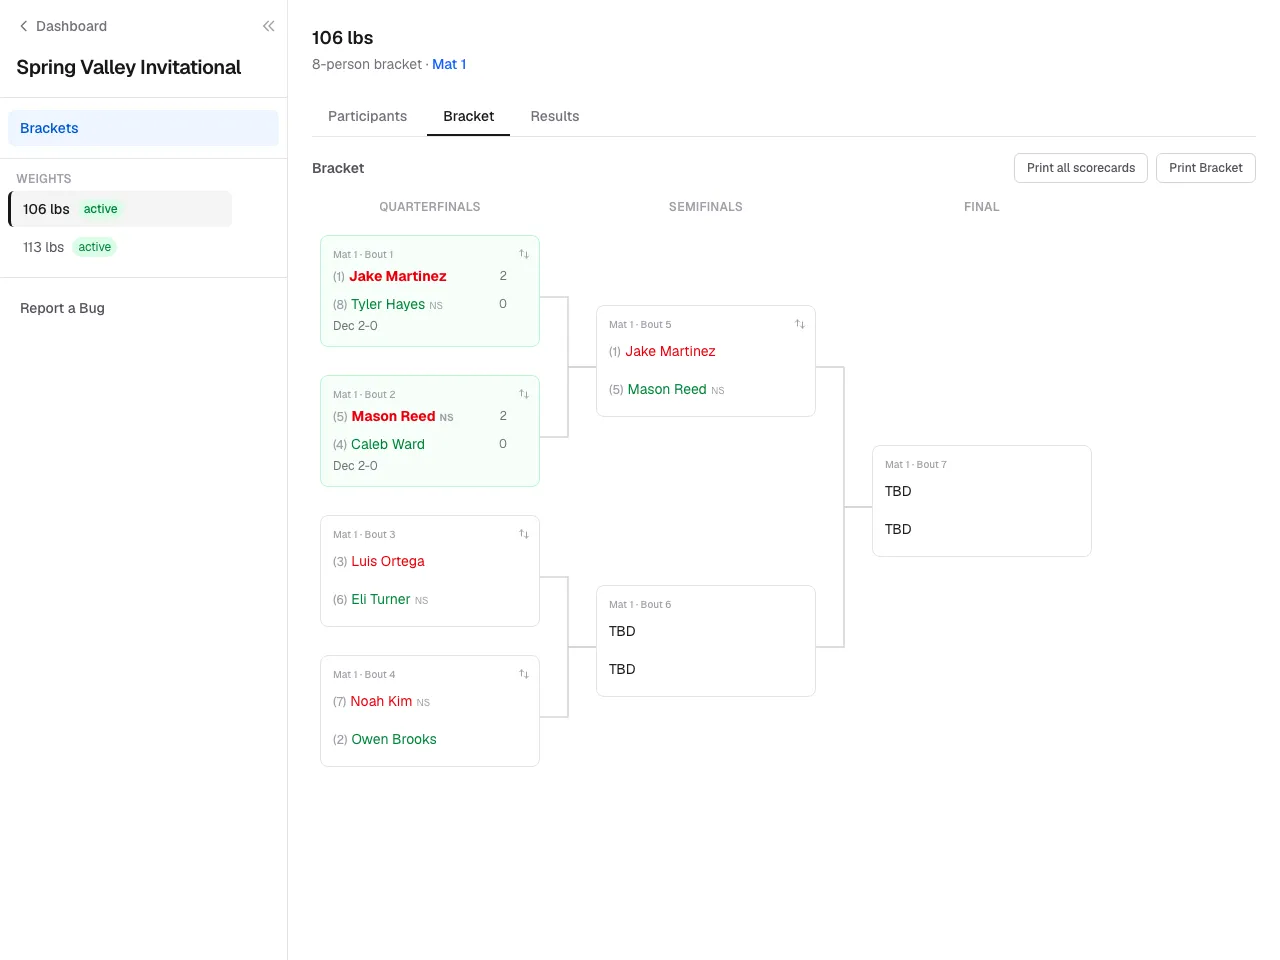The height and width of the screenshot is (960, 1280).
Task: Go back to Dashboard
Action: [63, 26]
